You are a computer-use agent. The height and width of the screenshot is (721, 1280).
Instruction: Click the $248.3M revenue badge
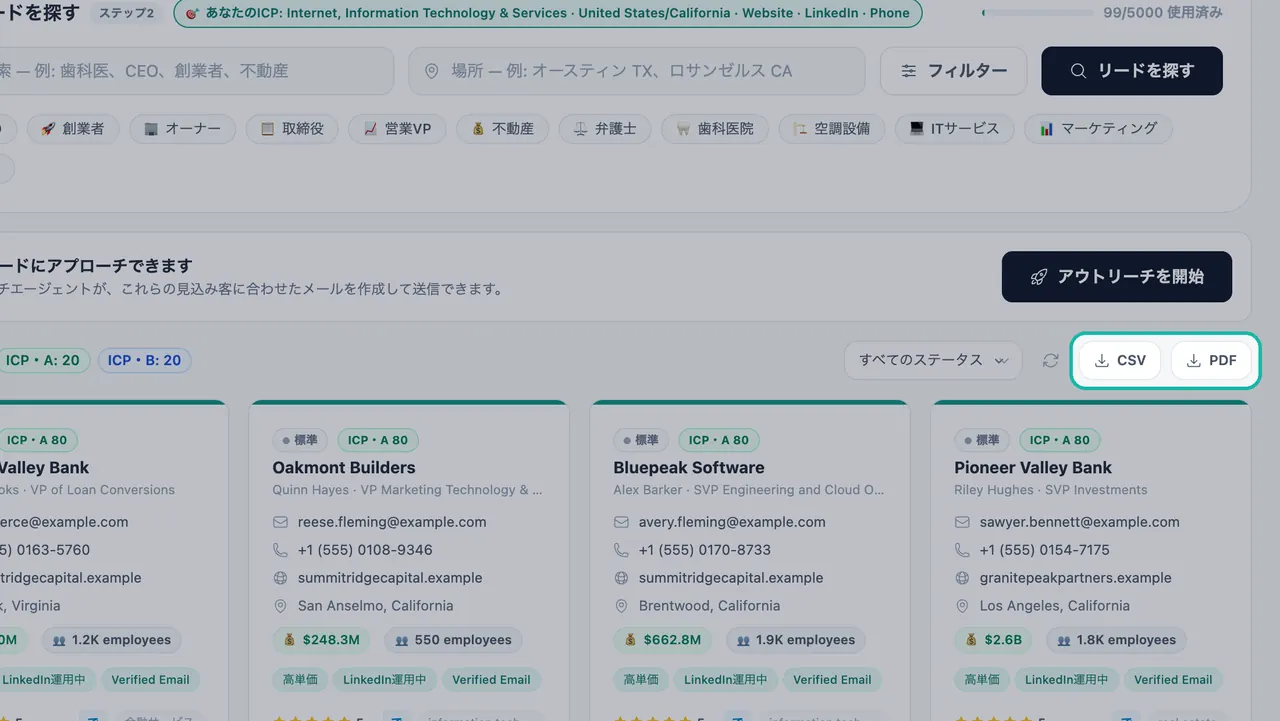tap(323, 640)
